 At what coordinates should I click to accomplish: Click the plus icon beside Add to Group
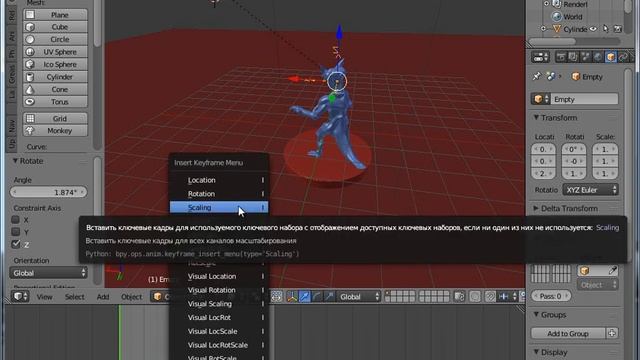(x=611, y=333)
